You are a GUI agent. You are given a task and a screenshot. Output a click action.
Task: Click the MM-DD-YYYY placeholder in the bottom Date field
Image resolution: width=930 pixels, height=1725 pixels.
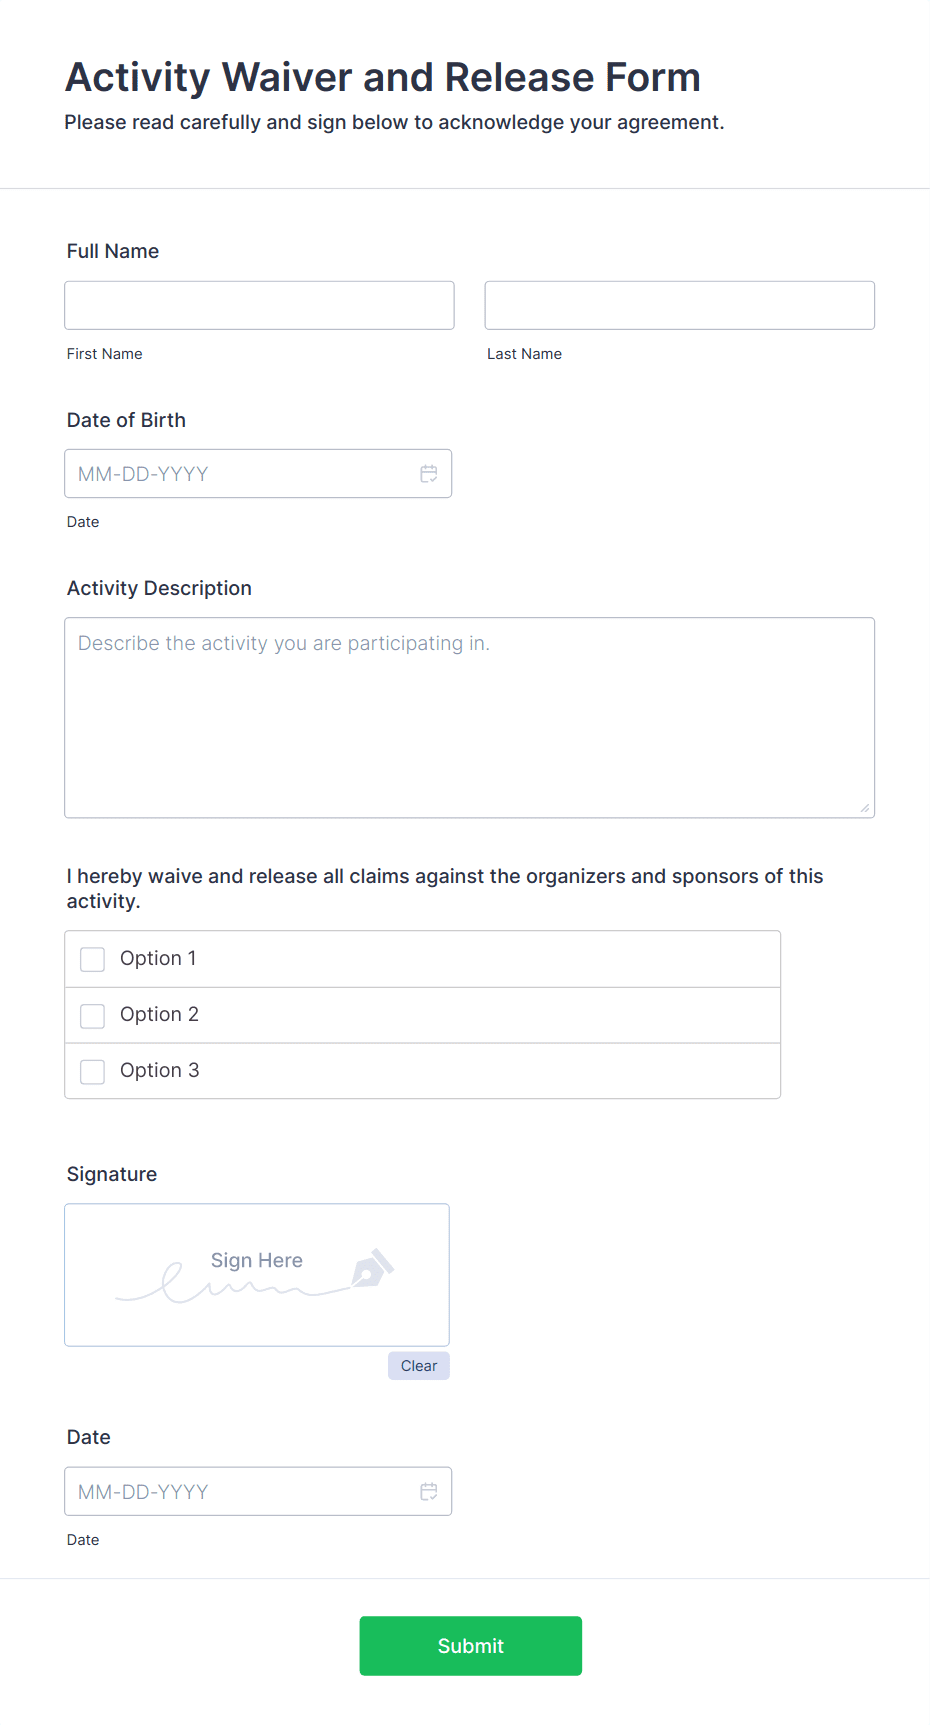pos(144,1492)
